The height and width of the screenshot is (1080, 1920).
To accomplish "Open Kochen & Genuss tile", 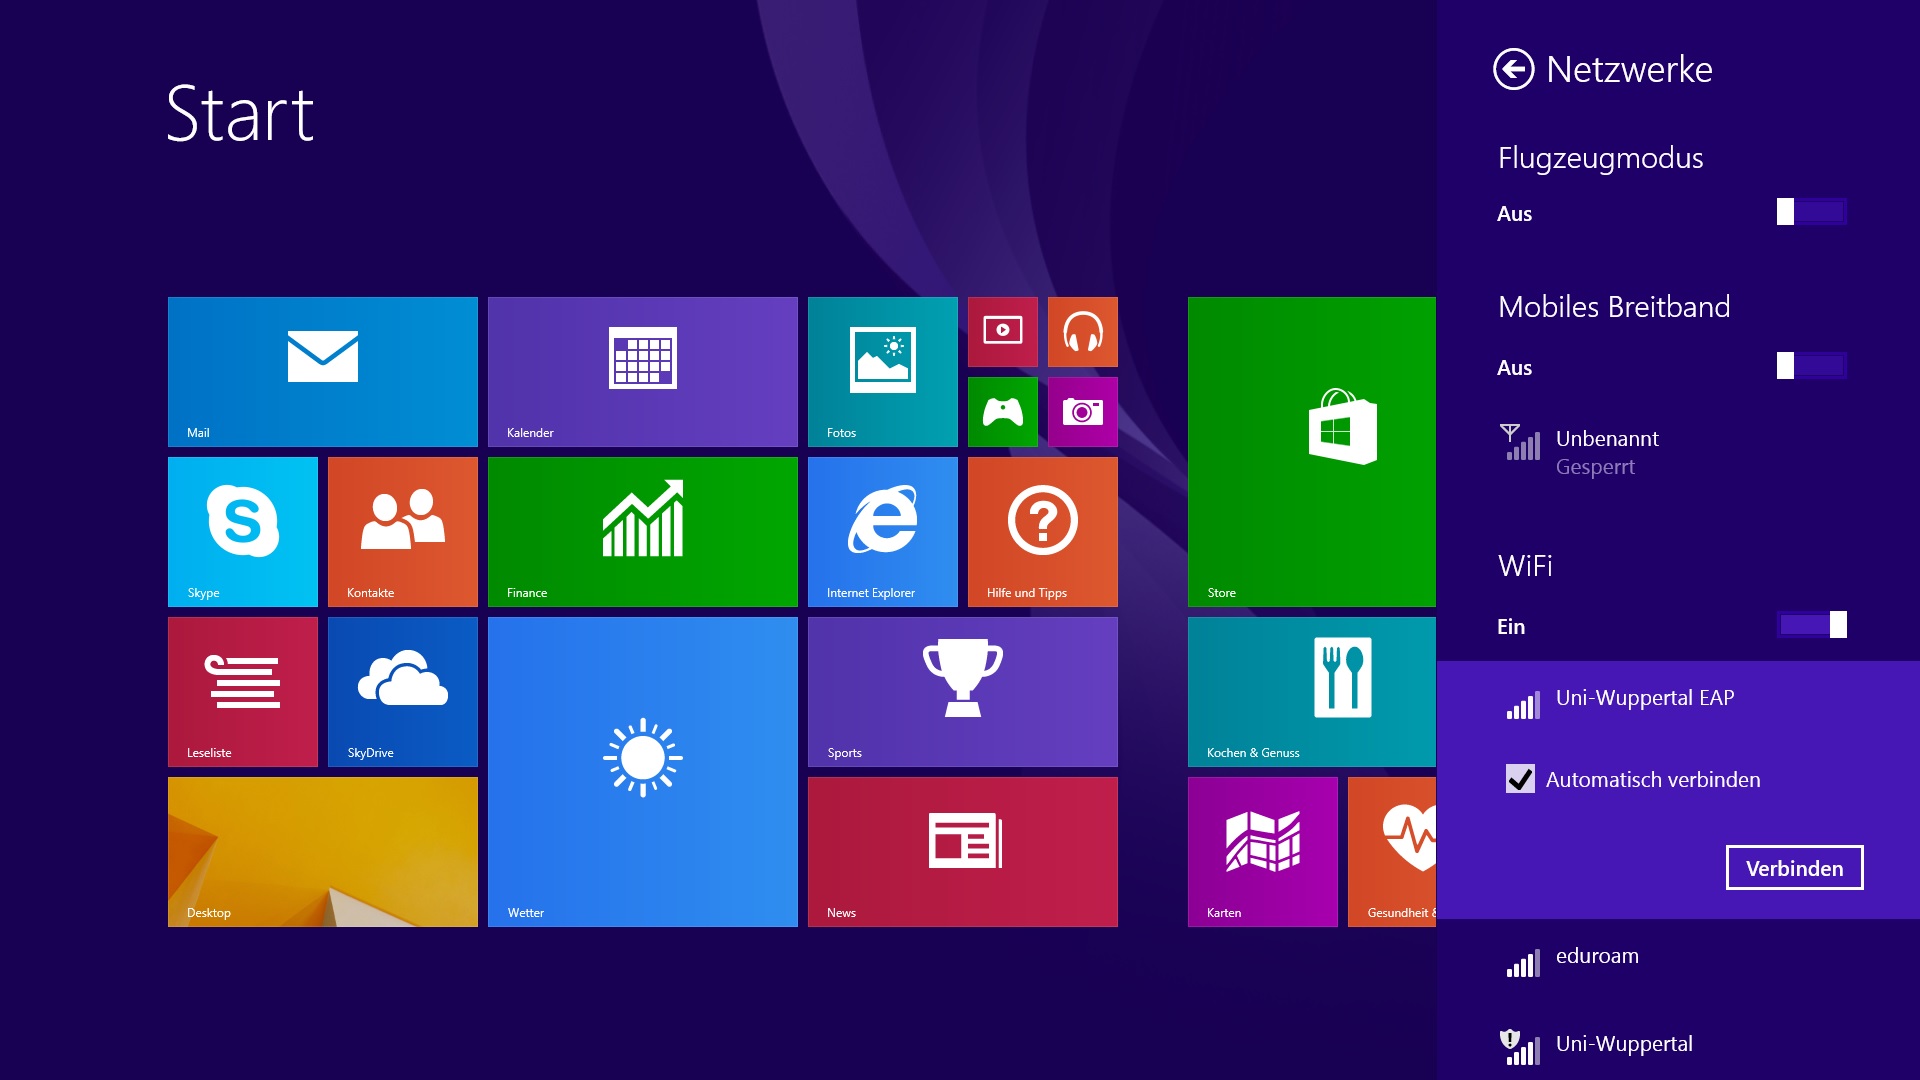I will (x=1312, y=692).
